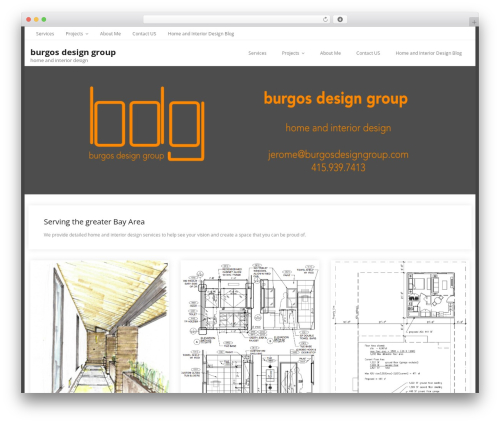Click Projects in the main header navigation
This screenshot has width=500, height=423.
point(290,53)
